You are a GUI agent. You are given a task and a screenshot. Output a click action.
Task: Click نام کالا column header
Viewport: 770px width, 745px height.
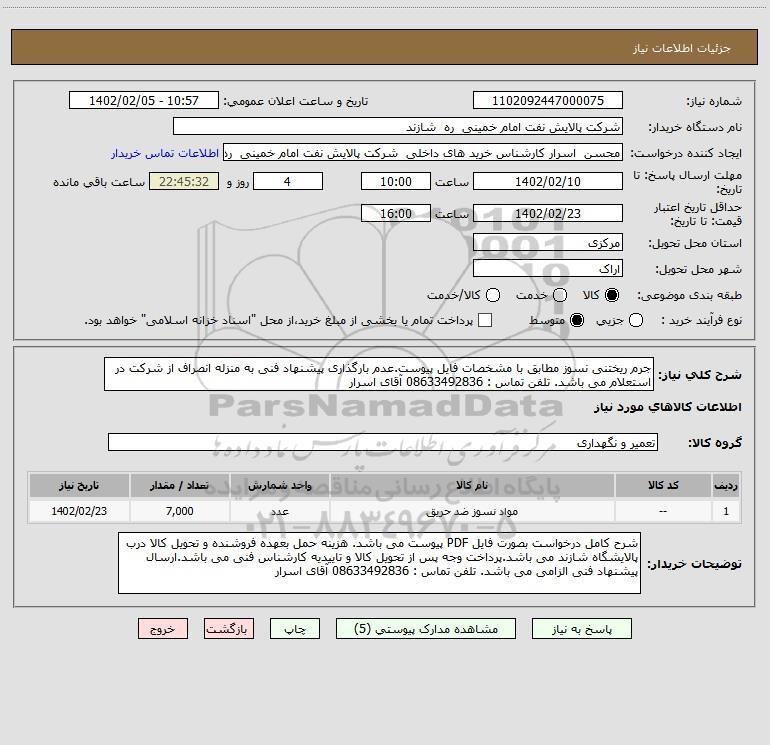tap(472, 486)
